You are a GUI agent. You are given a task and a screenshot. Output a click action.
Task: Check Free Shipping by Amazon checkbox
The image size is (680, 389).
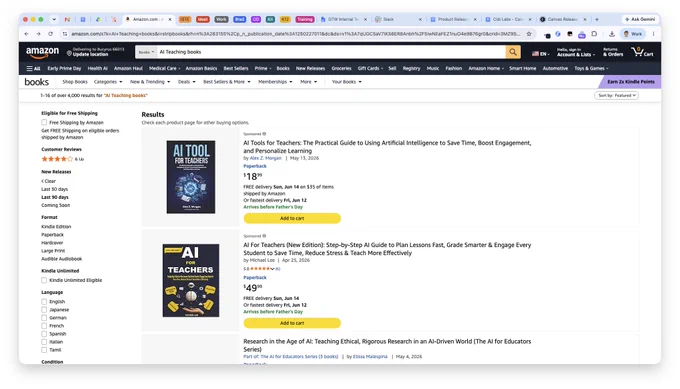click(x=44, y=123)
